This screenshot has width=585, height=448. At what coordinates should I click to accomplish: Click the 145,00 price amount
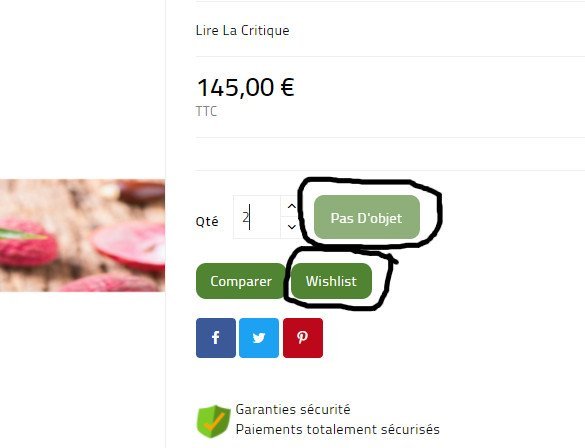236,87
